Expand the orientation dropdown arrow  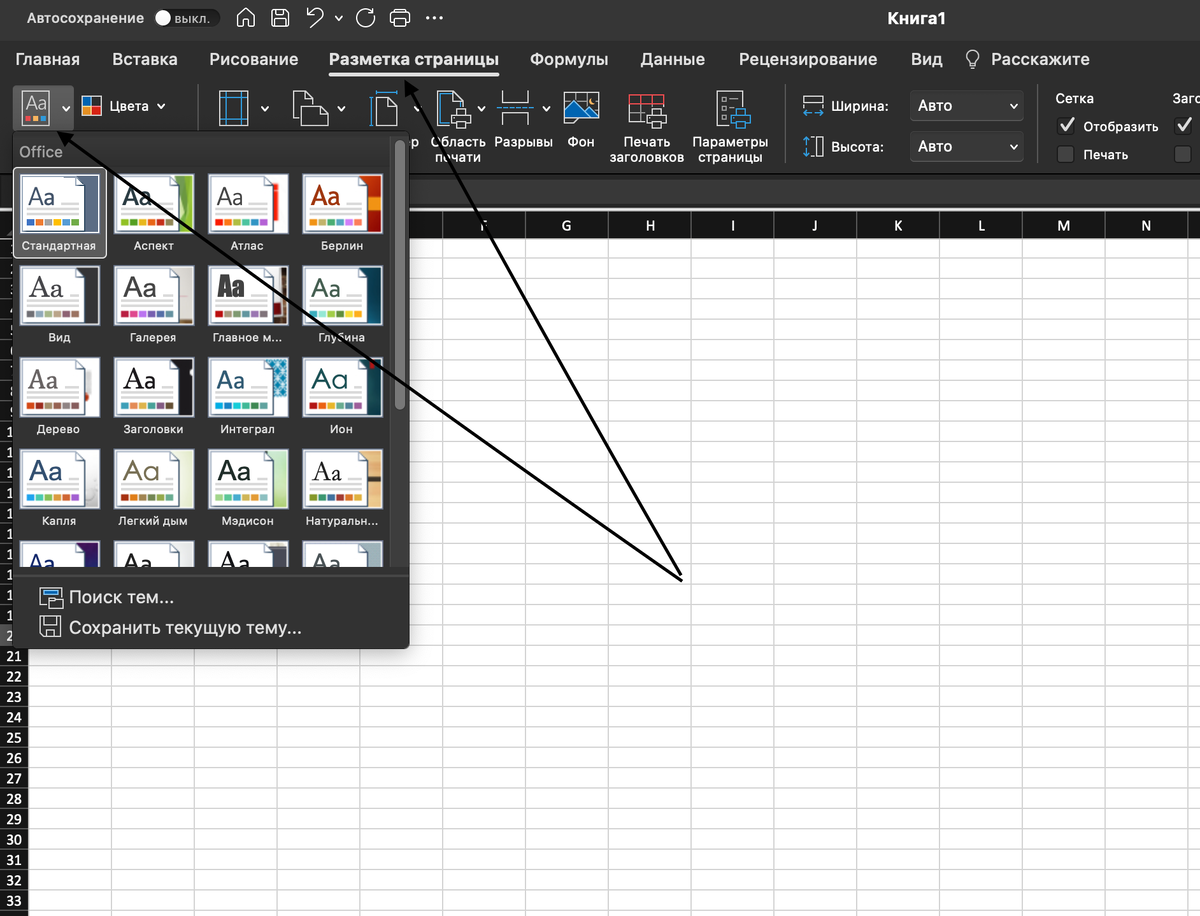tap(342, 108)
